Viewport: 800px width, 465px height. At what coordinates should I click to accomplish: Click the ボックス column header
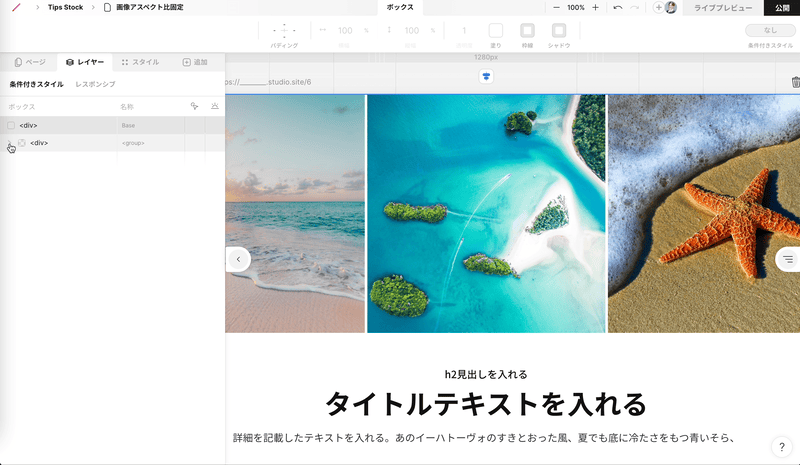(21, 107)
